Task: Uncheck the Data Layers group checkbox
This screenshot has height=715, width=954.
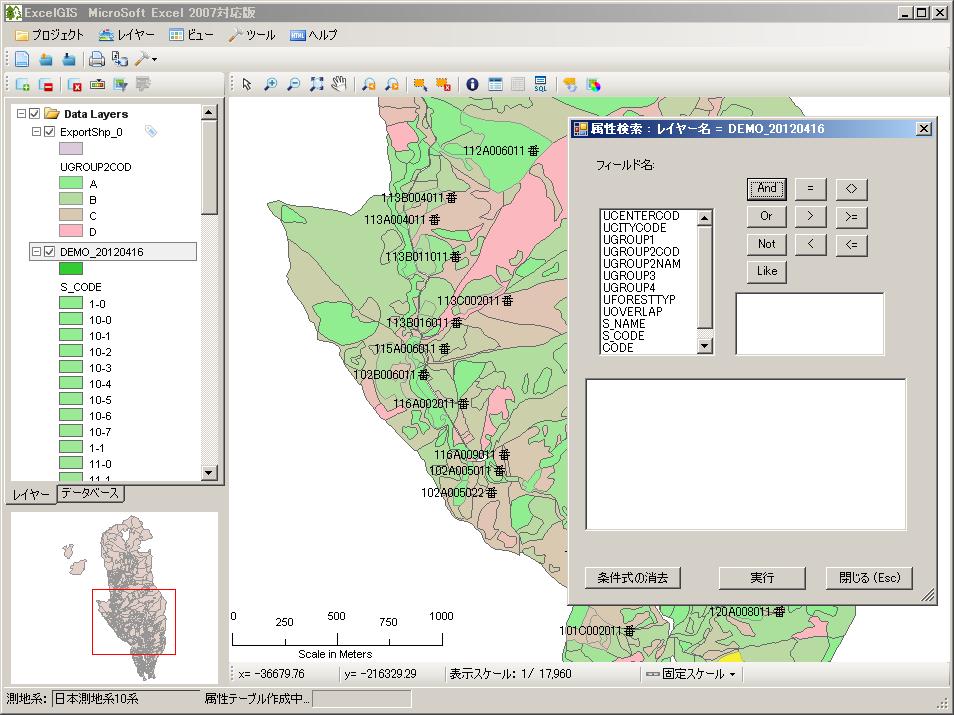Action: [35, 114]
